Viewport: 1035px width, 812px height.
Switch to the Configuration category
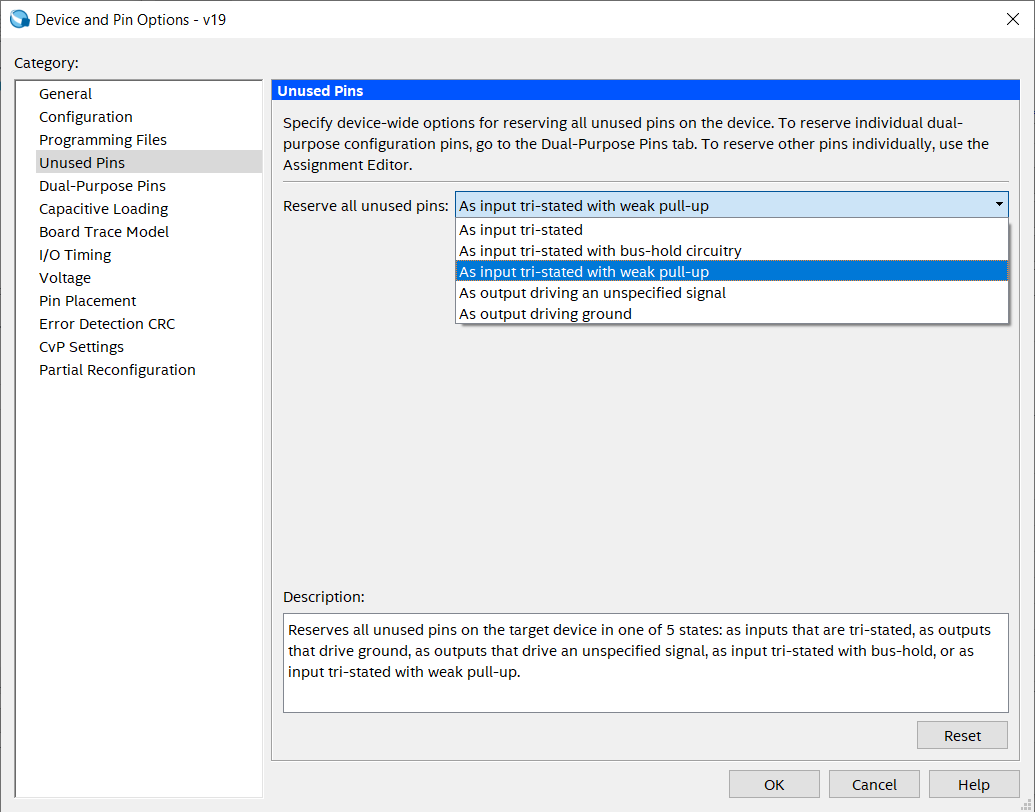point(85,116)
